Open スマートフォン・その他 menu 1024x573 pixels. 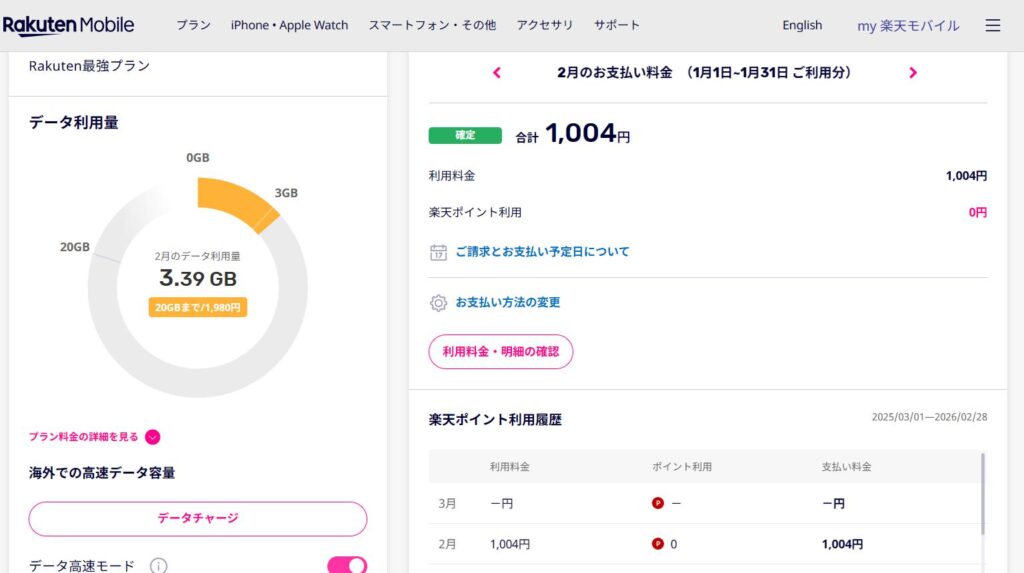point(432,25)
